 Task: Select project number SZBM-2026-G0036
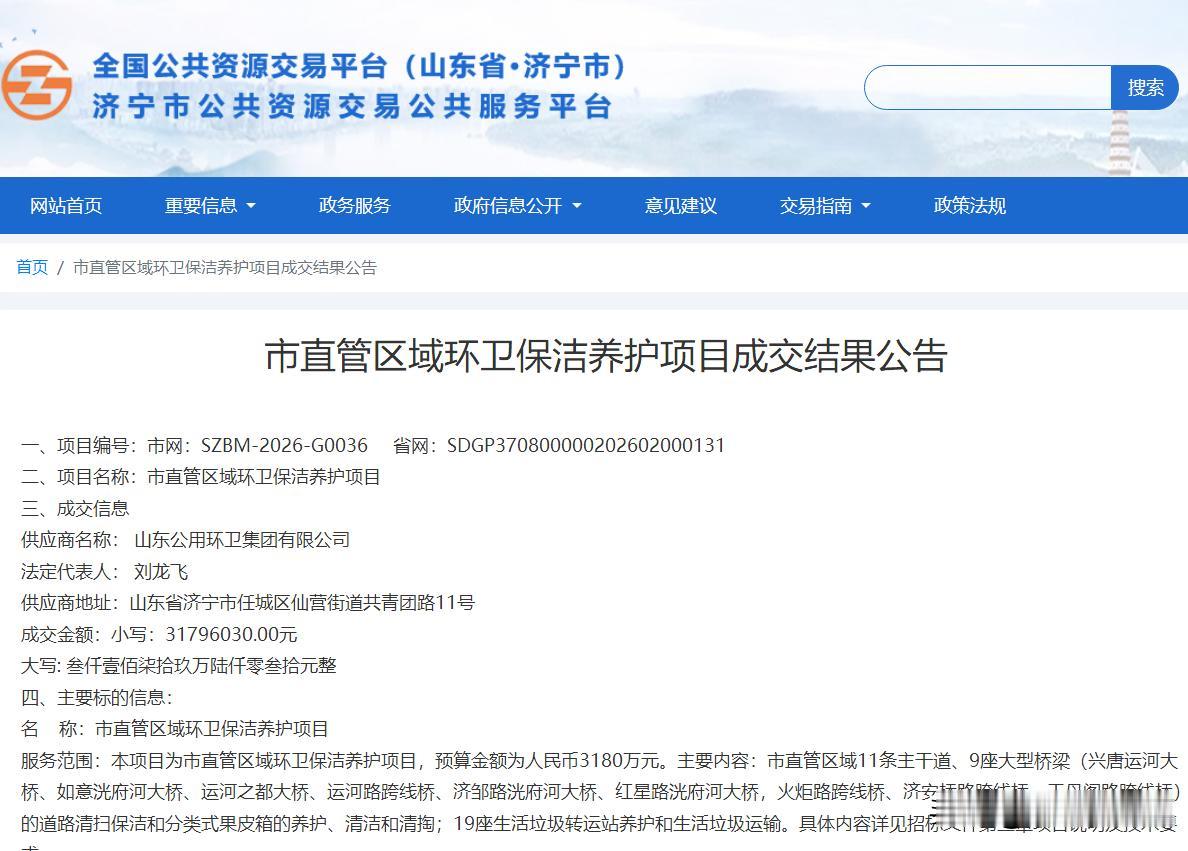point(284,445)
